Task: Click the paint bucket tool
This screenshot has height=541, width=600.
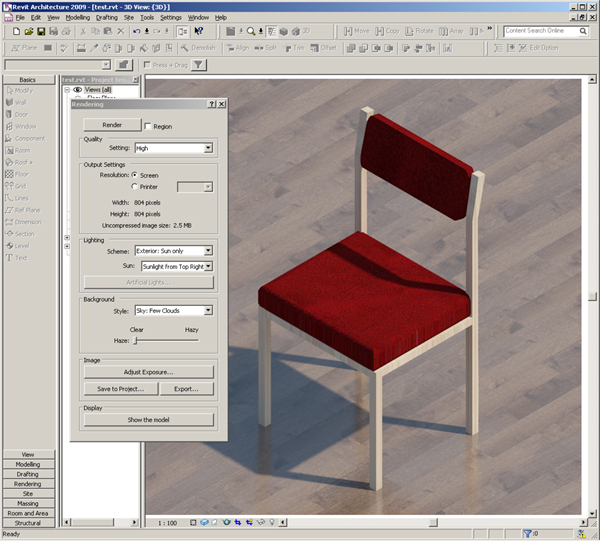Action: (144, 48)
